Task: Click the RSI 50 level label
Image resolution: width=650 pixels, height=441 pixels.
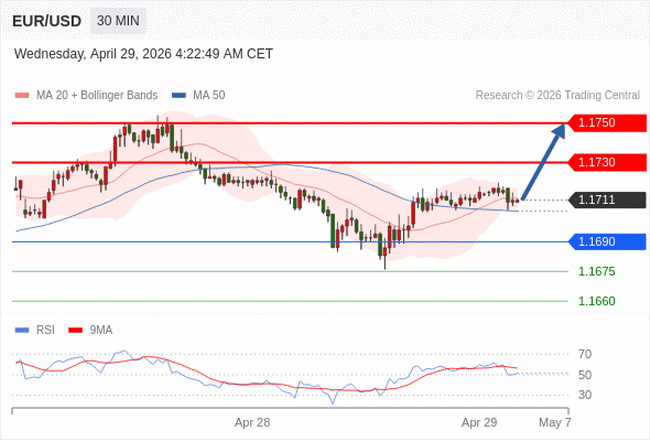Action: point(585,375)
